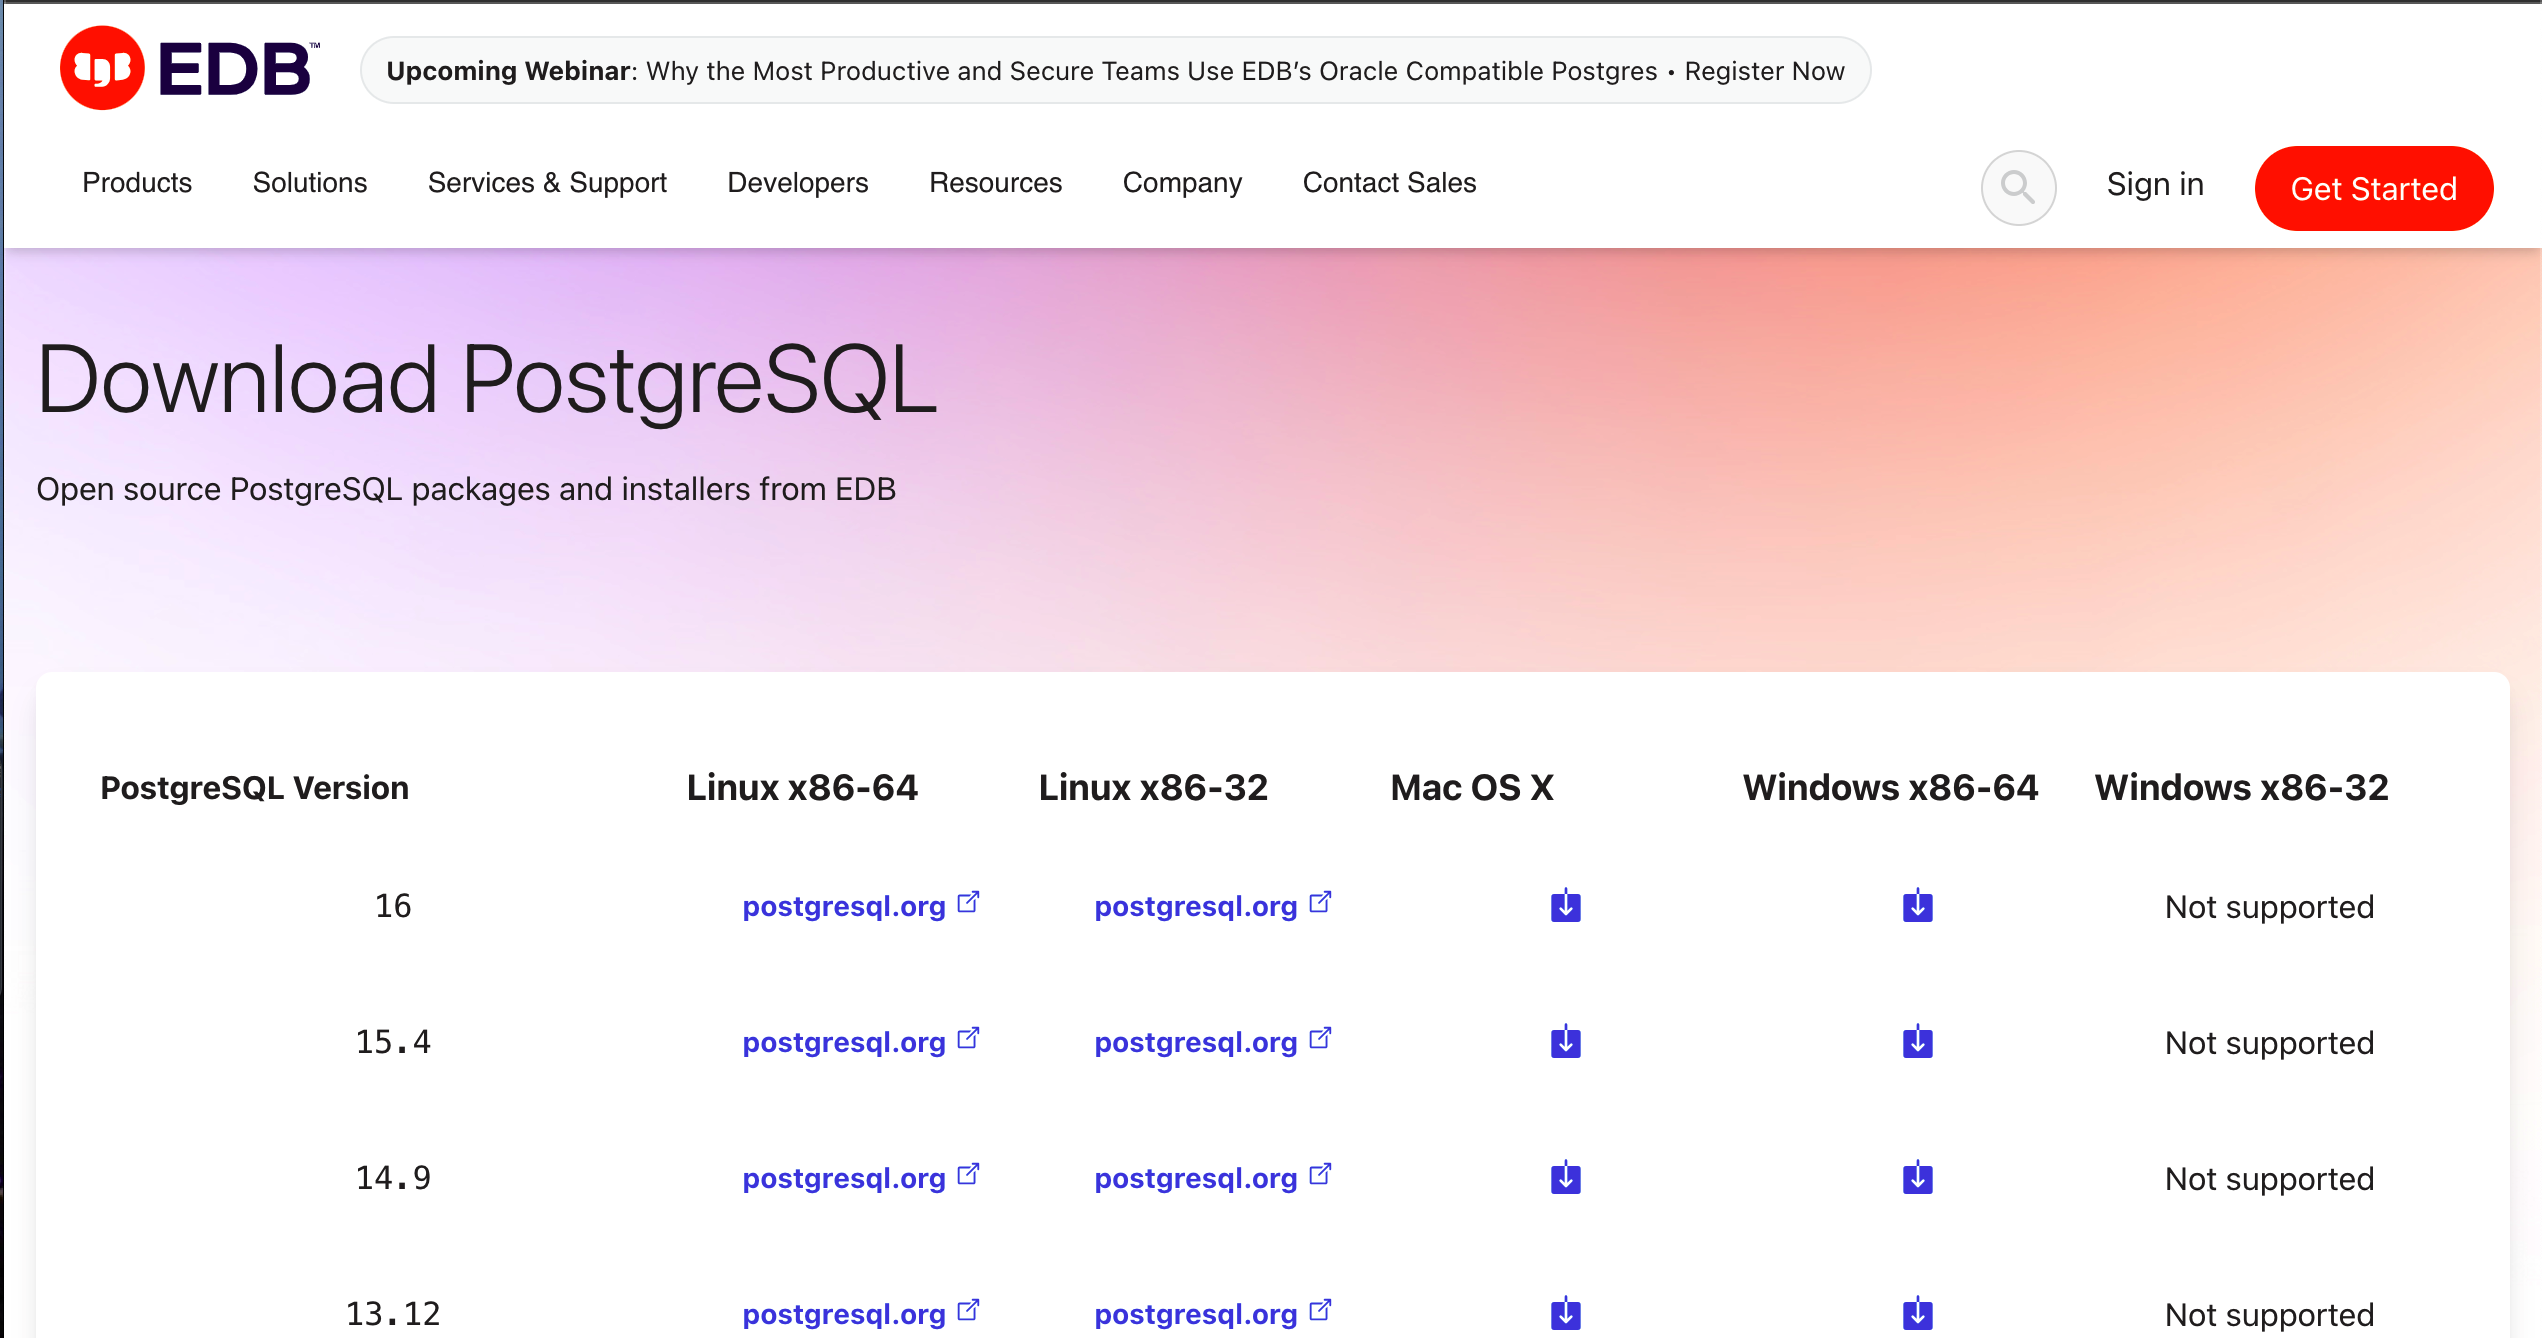
Task: Click the Linux x86-32 column header
Action: pyautogui.click(x=1153, y=788)
